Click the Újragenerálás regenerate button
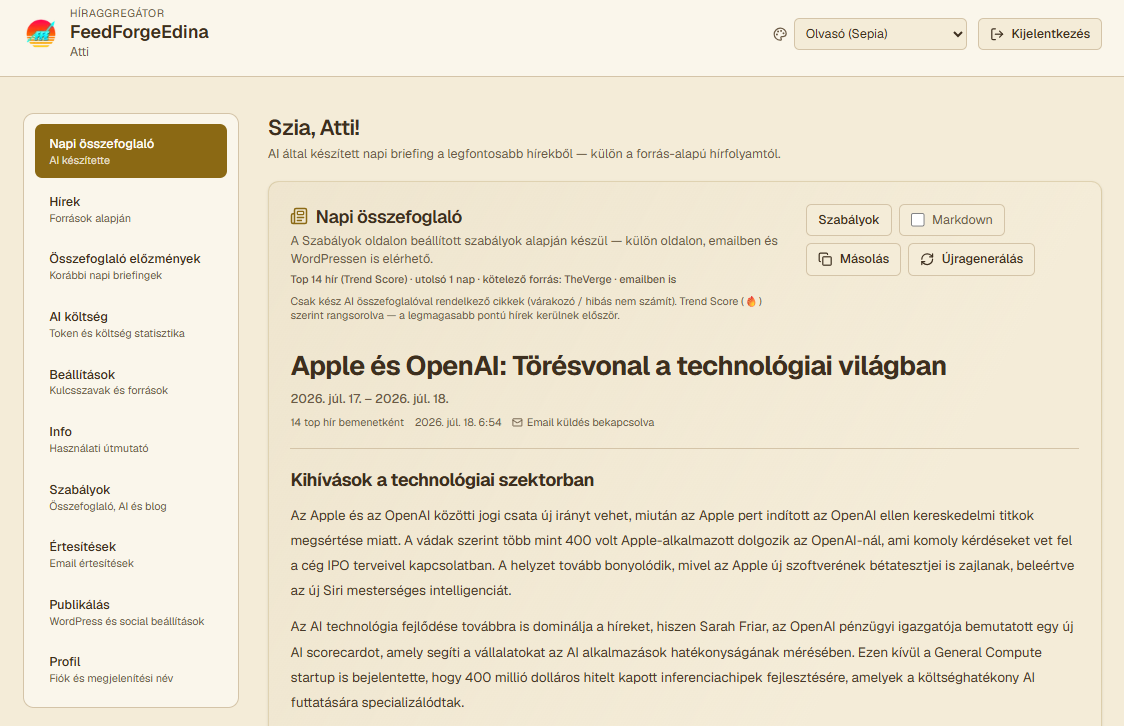 [971, 259]
